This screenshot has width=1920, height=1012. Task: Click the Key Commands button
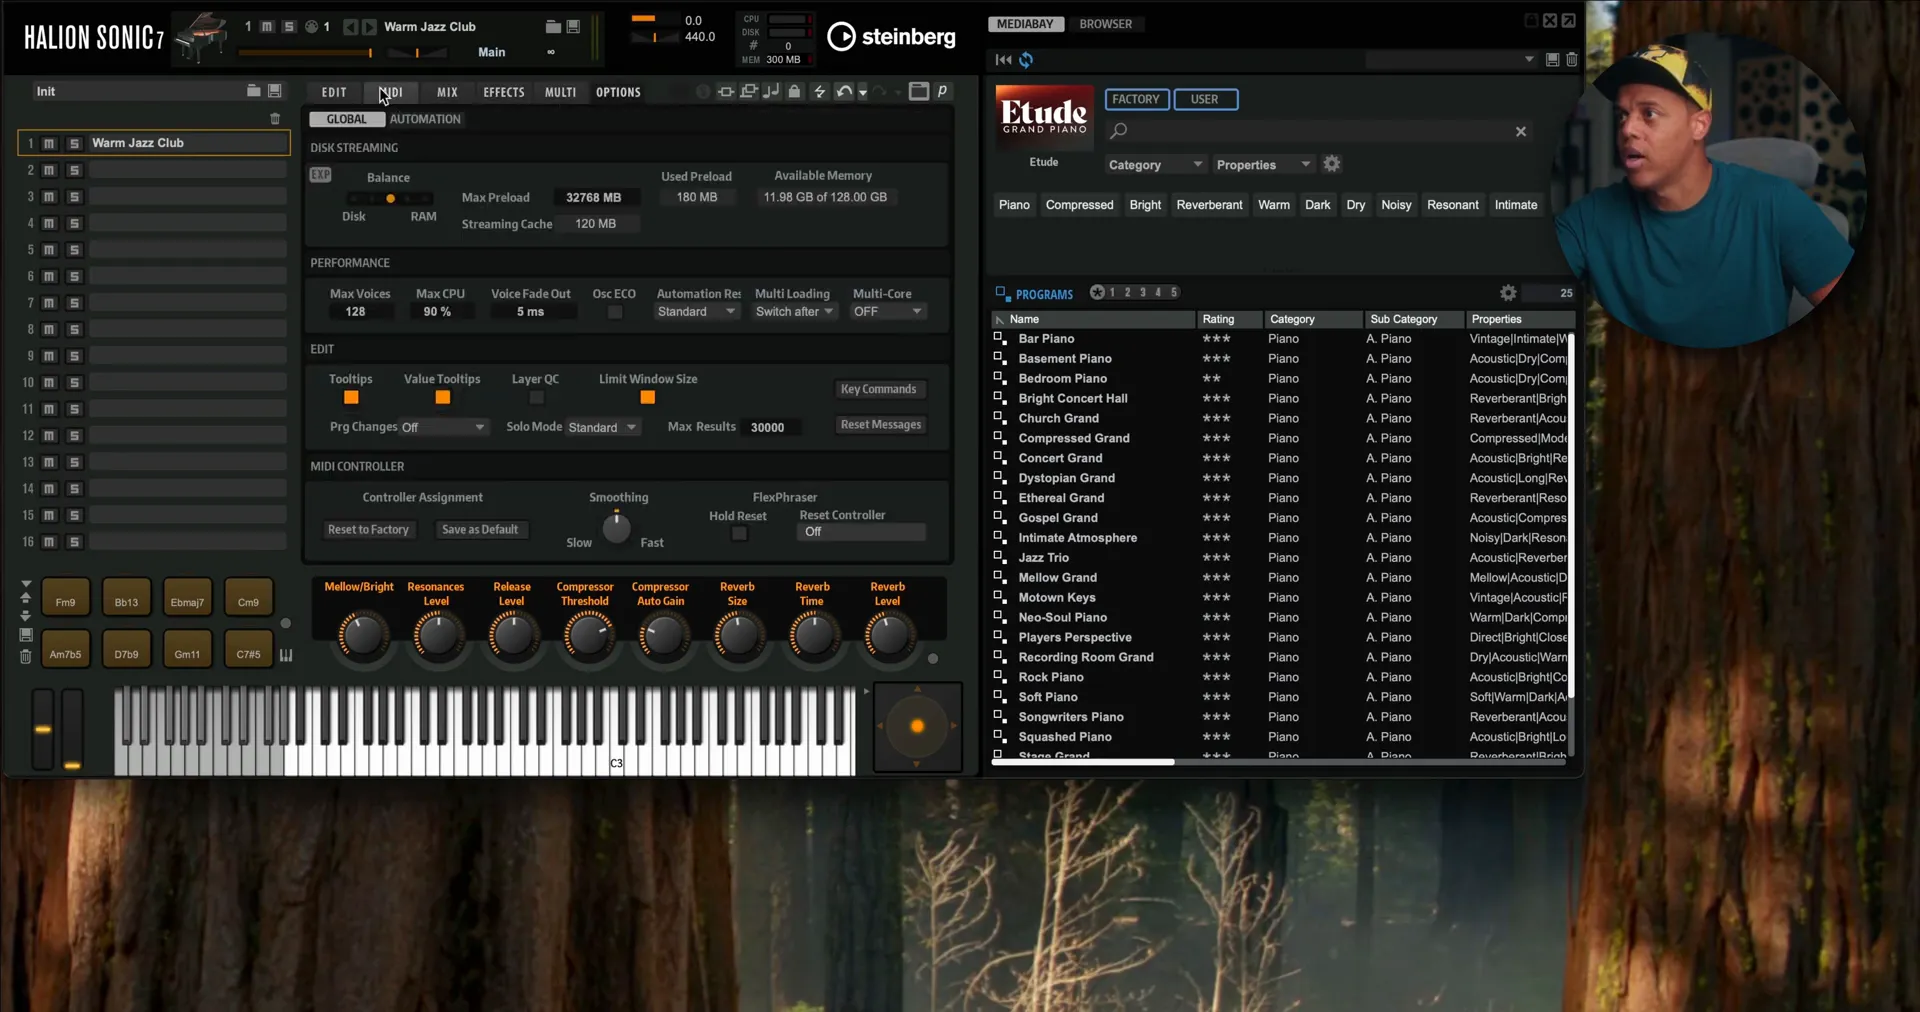tap(878, 389)
